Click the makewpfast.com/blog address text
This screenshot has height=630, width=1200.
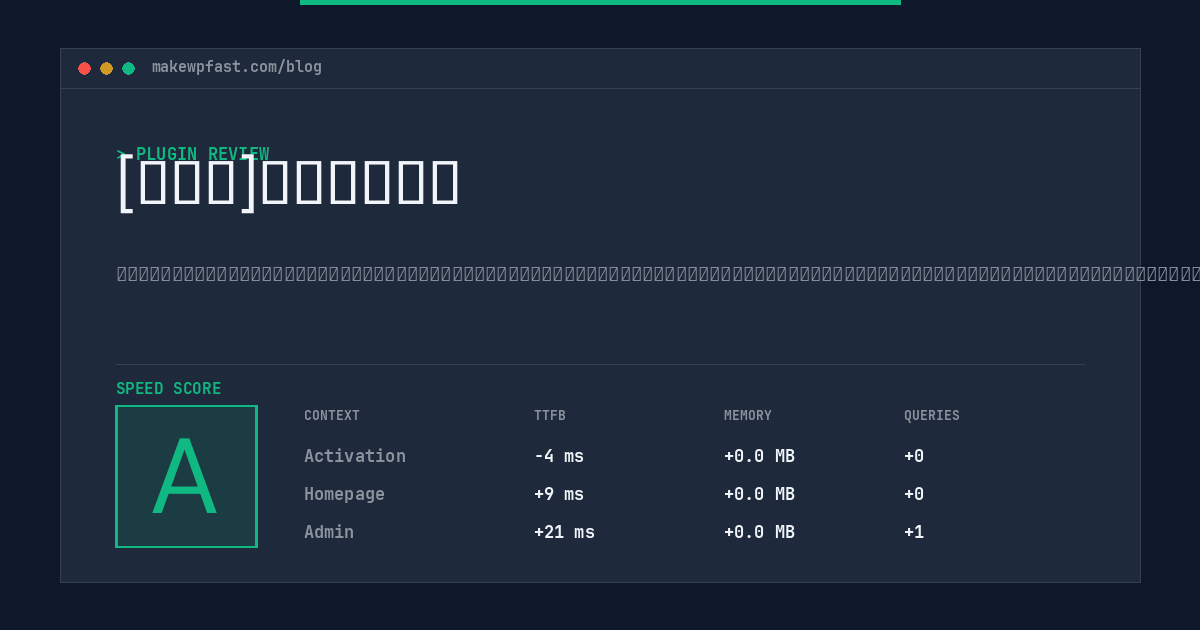pos(237,67)
